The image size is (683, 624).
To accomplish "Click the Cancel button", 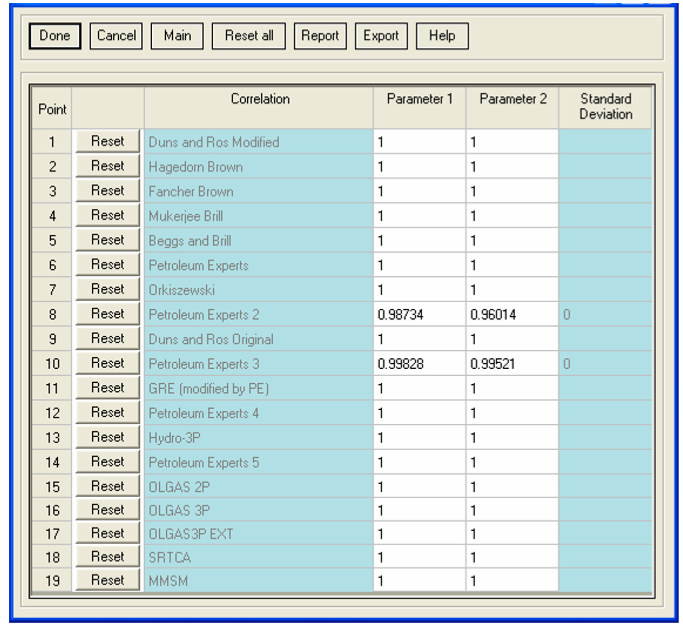I will [116, 36].
